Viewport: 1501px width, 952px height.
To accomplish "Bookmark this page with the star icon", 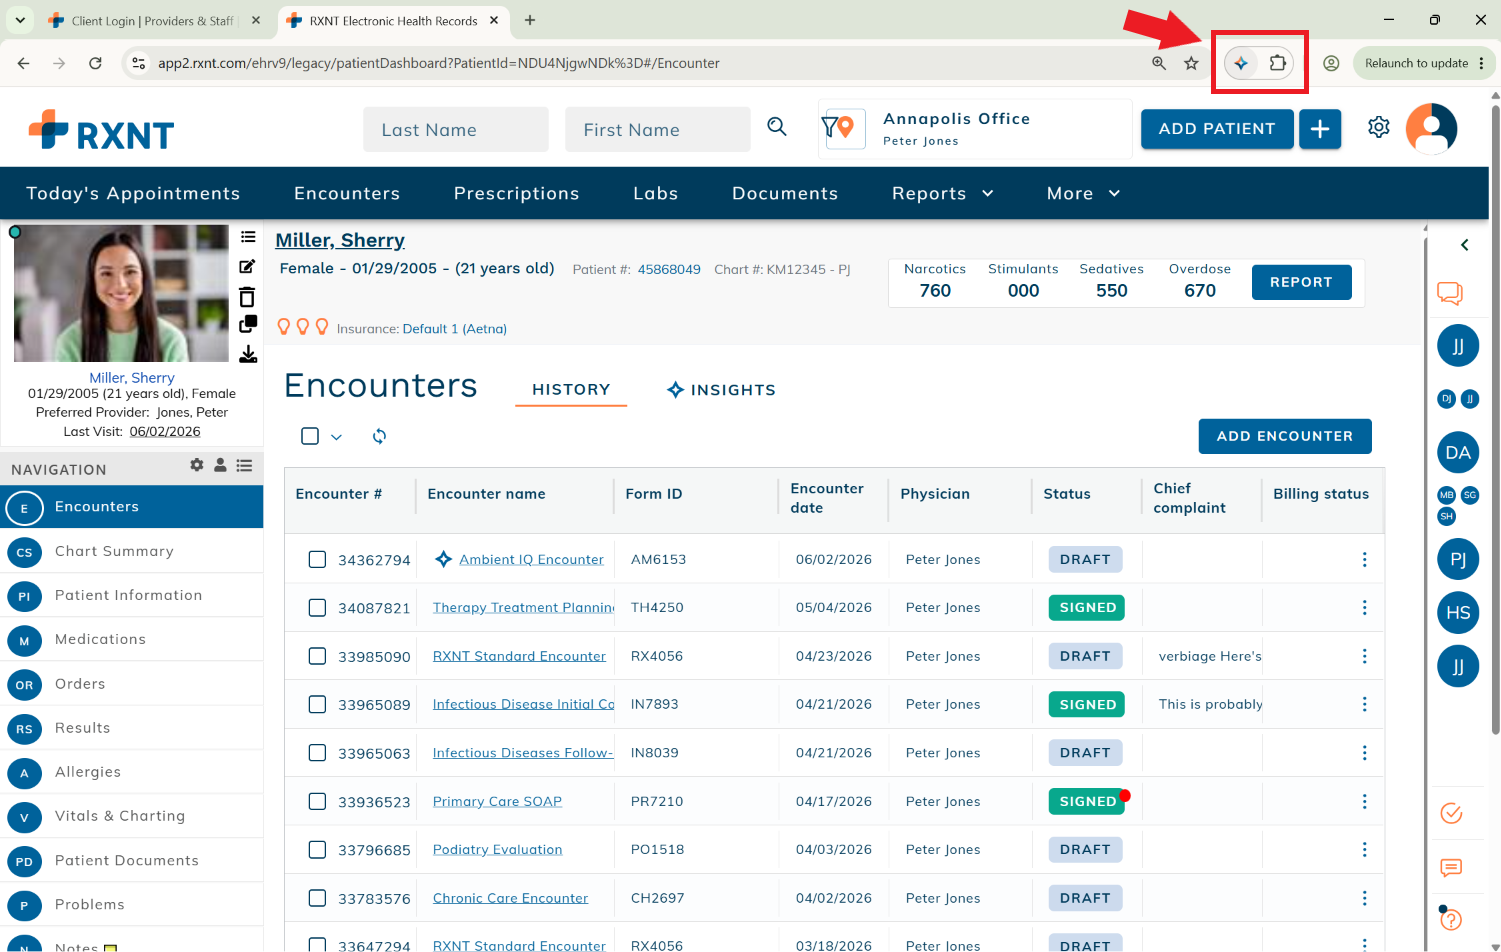I will click(x=1191, y=63).
